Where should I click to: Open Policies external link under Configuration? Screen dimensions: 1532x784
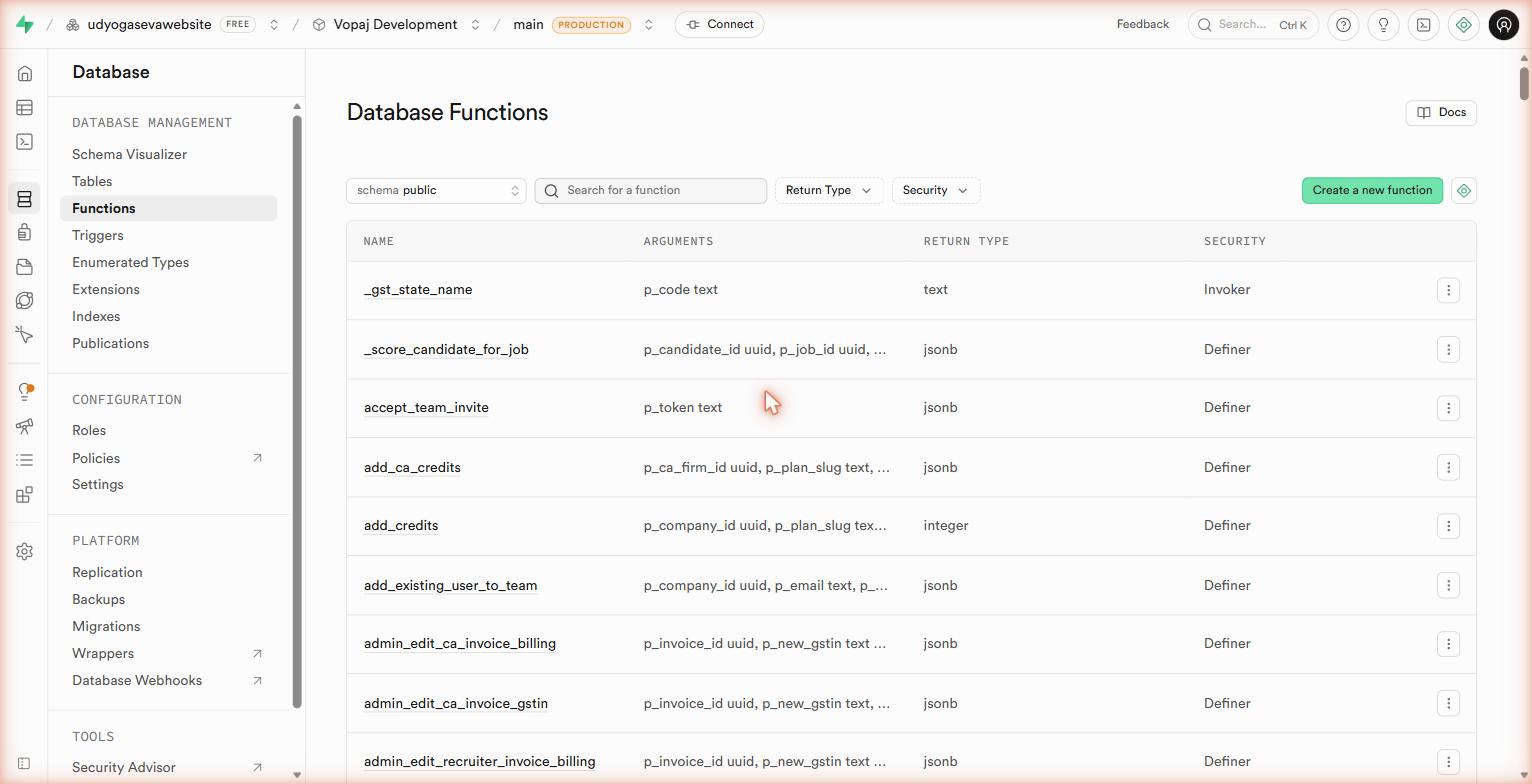[x=168, y=458]
